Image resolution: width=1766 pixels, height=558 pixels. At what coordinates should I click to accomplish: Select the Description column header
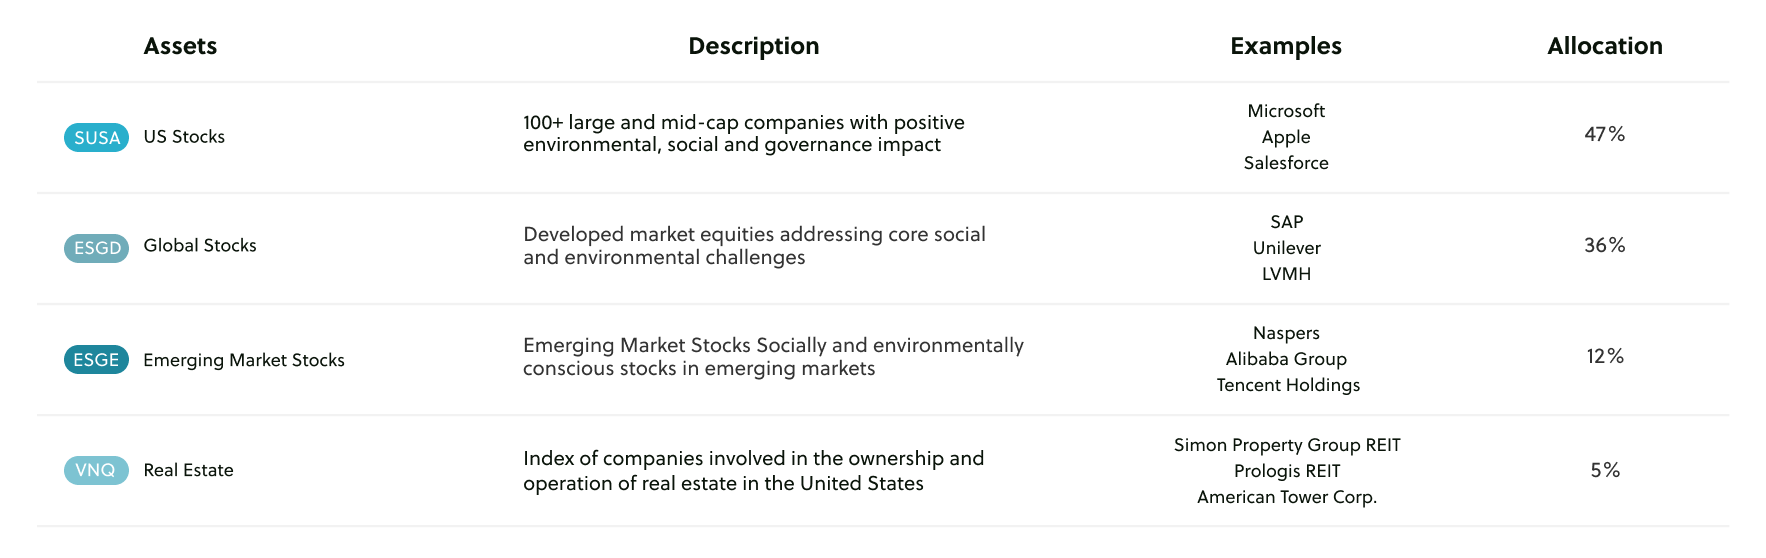753,46
